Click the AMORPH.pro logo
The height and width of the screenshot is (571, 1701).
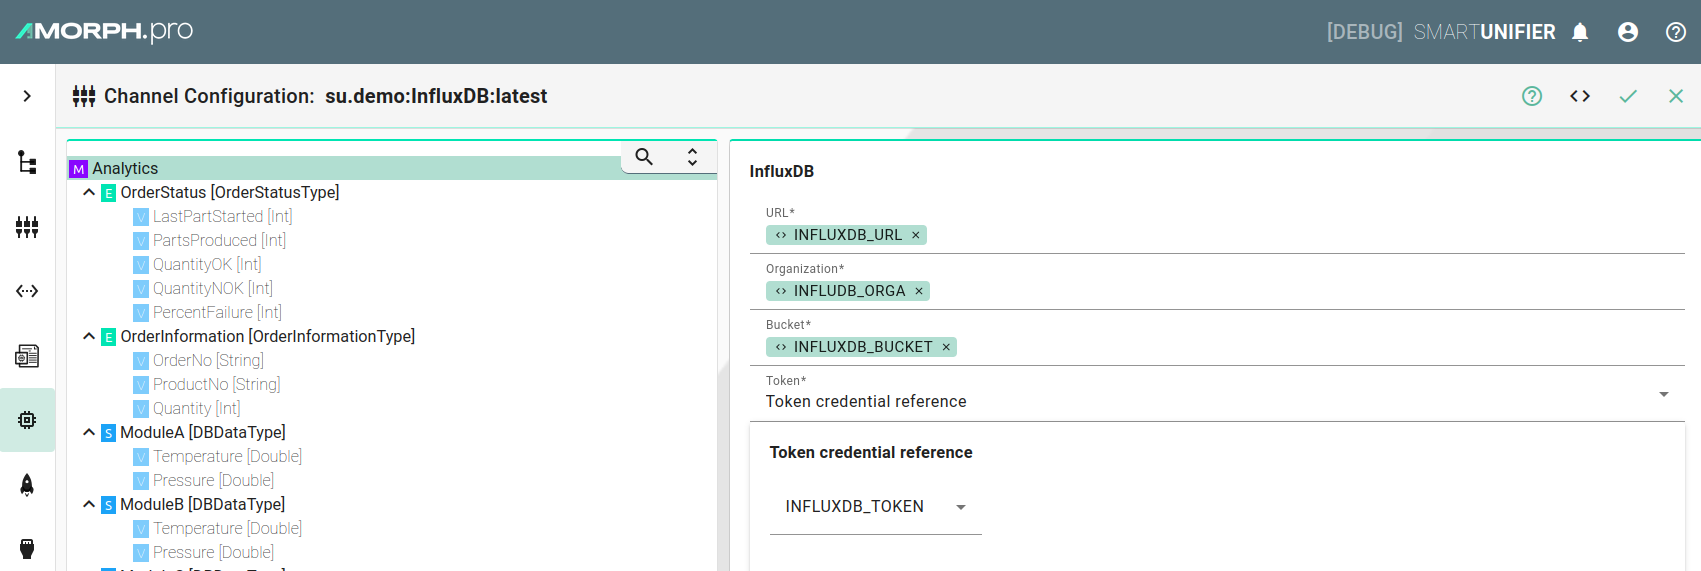tap(104, 31)
